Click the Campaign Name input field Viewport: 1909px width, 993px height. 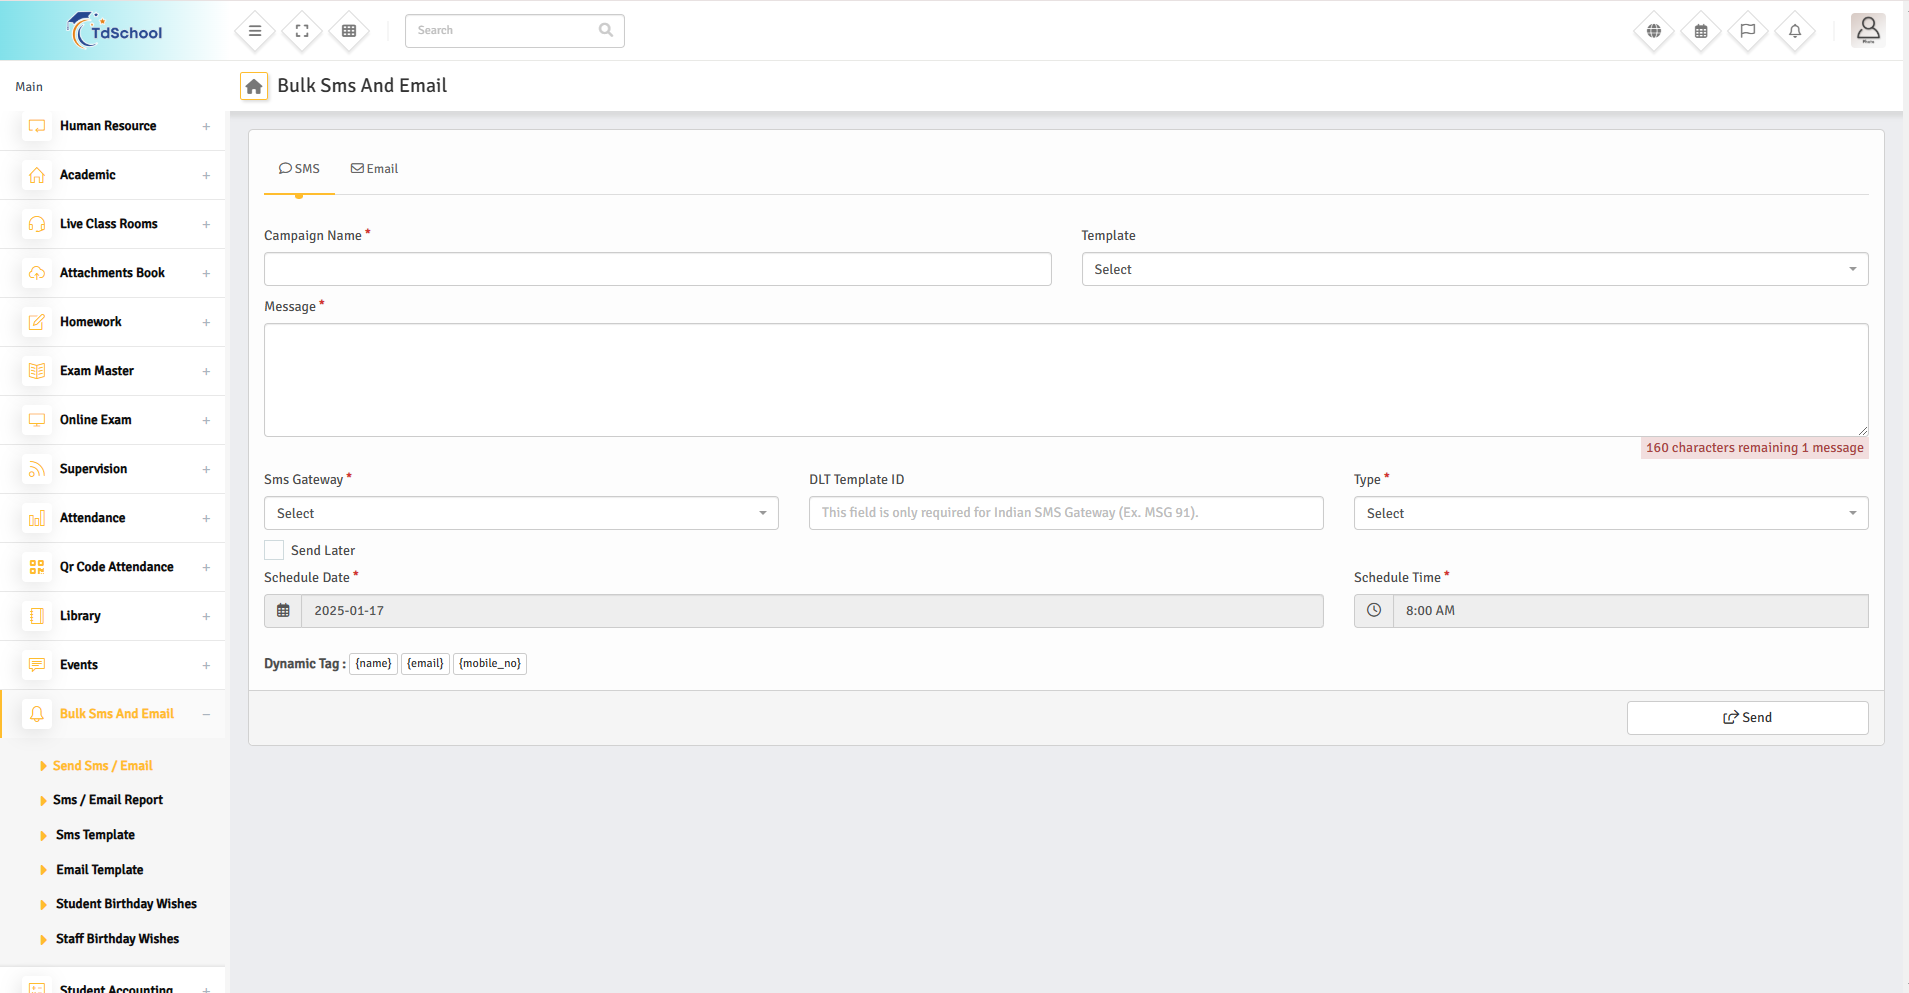click(657, 269)
